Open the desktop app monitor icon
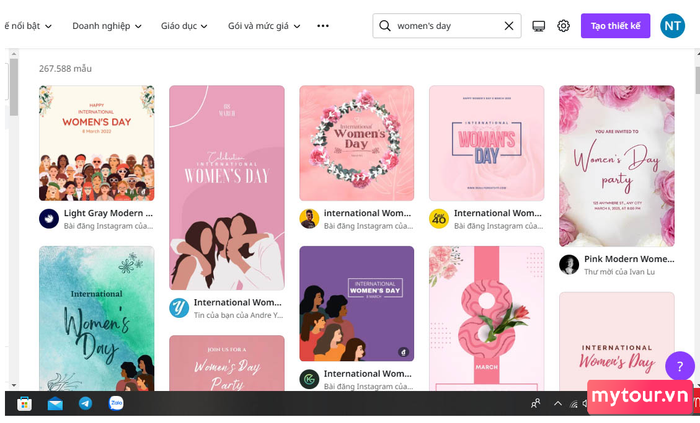 (539, 26)
